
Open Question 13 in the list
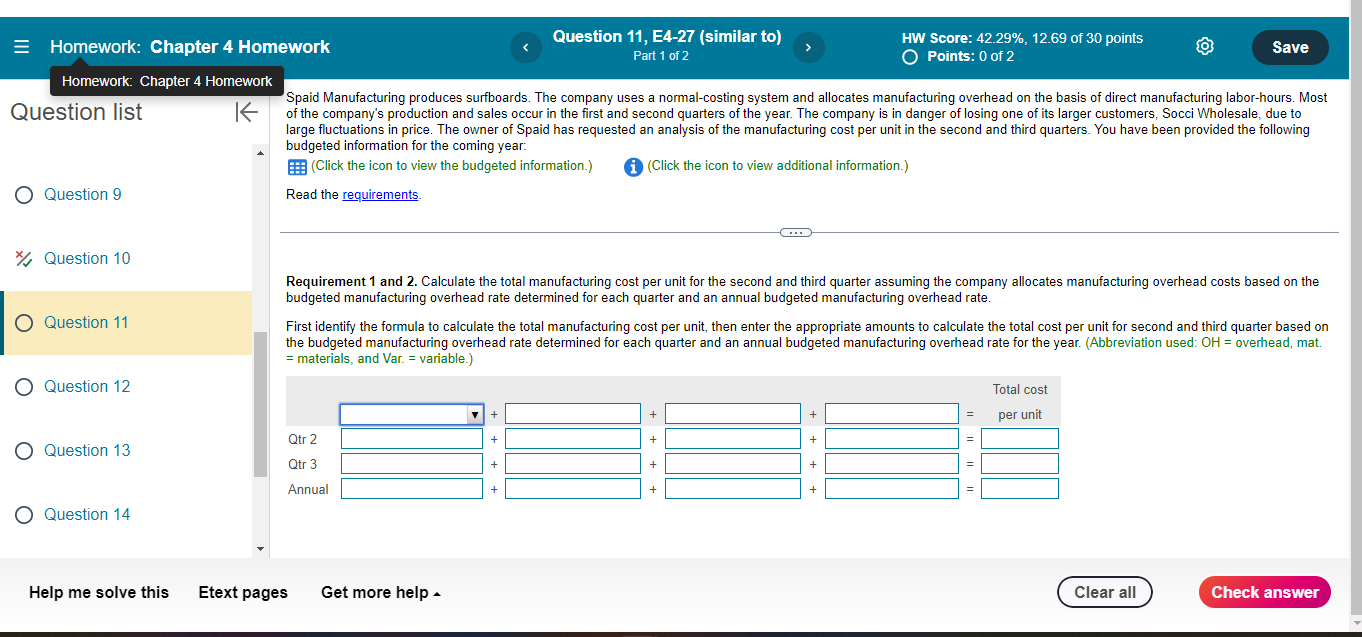[x=87, y=450]
